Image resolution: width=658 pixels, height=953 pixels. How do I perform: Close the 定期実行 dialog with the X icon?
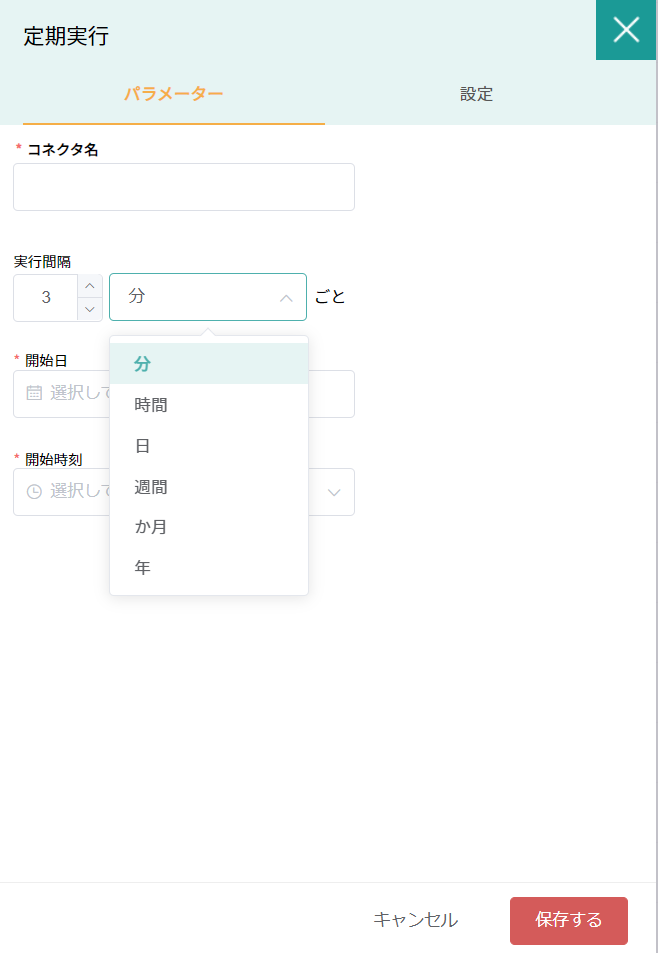(x=626, y=30)
